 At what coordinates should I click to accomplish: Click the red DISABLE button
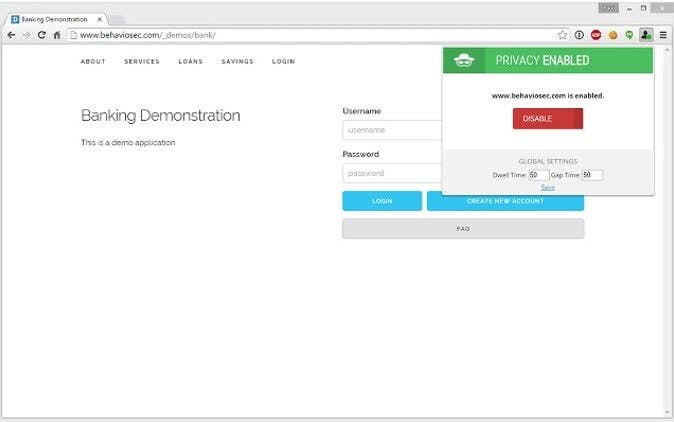pos(548,119)
